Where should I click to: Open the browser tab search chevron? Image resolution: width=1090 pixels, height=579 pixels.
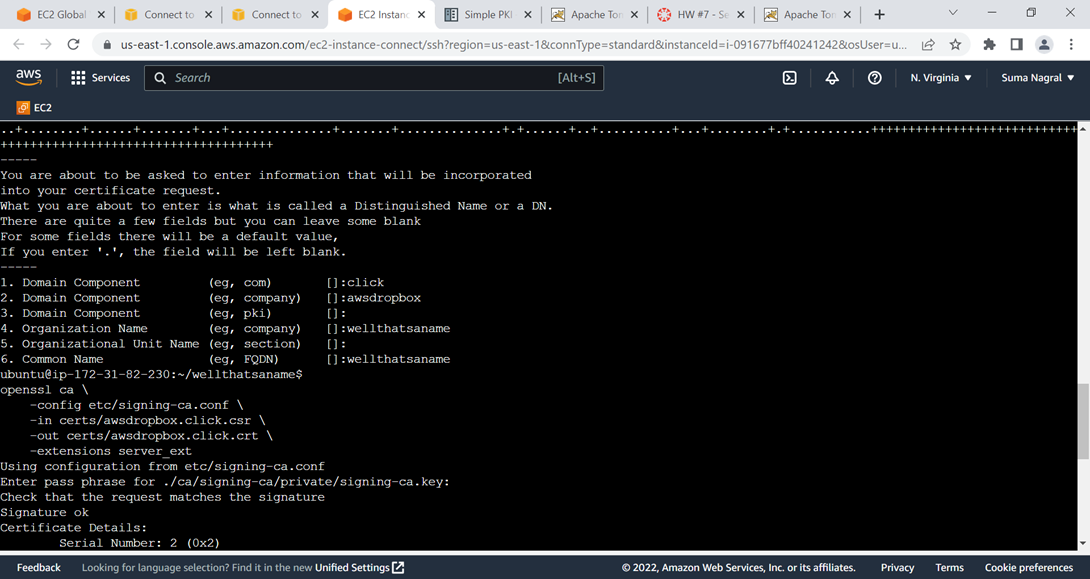tap(952, 15)
